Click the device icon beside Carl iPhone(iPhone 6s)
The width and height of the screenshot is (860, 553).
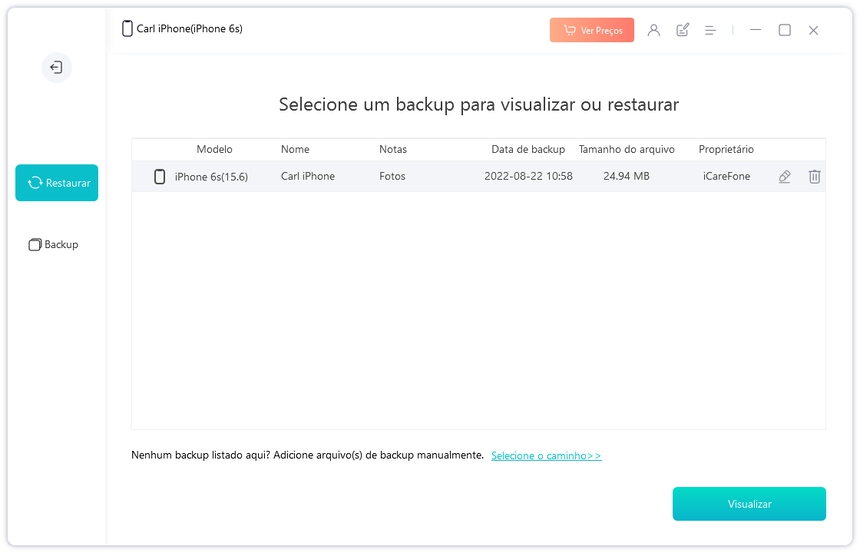[127, 29]
